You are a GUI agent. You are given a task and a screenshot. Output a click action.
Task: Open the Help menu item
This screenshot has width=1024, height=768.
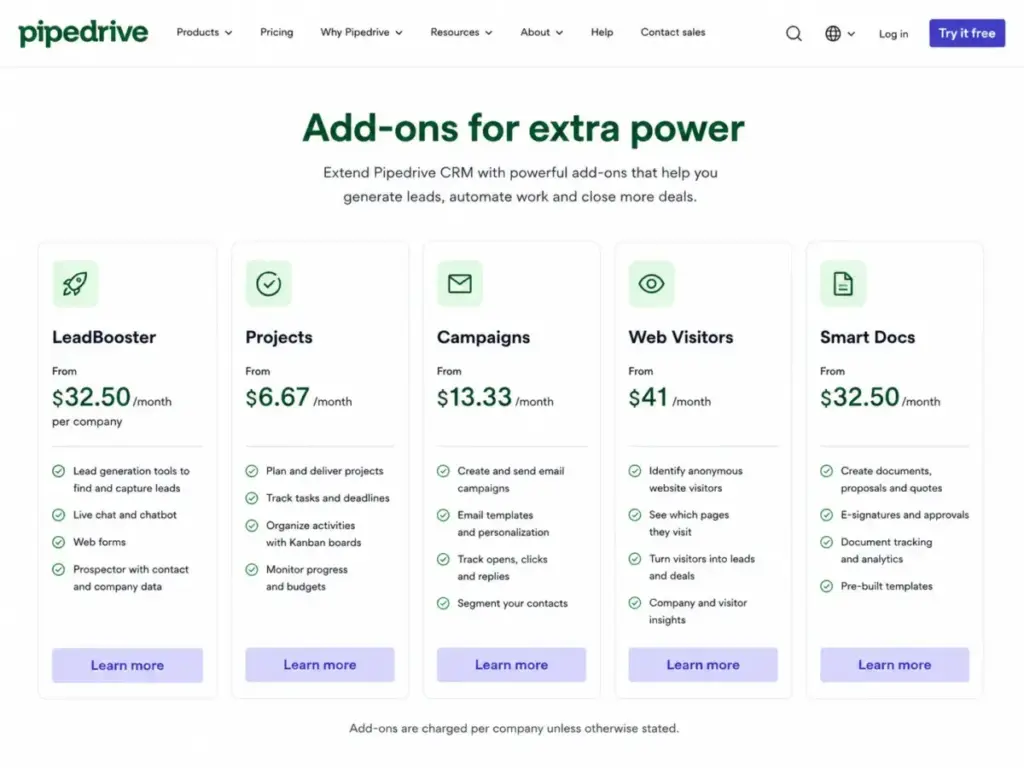(602, 32)
